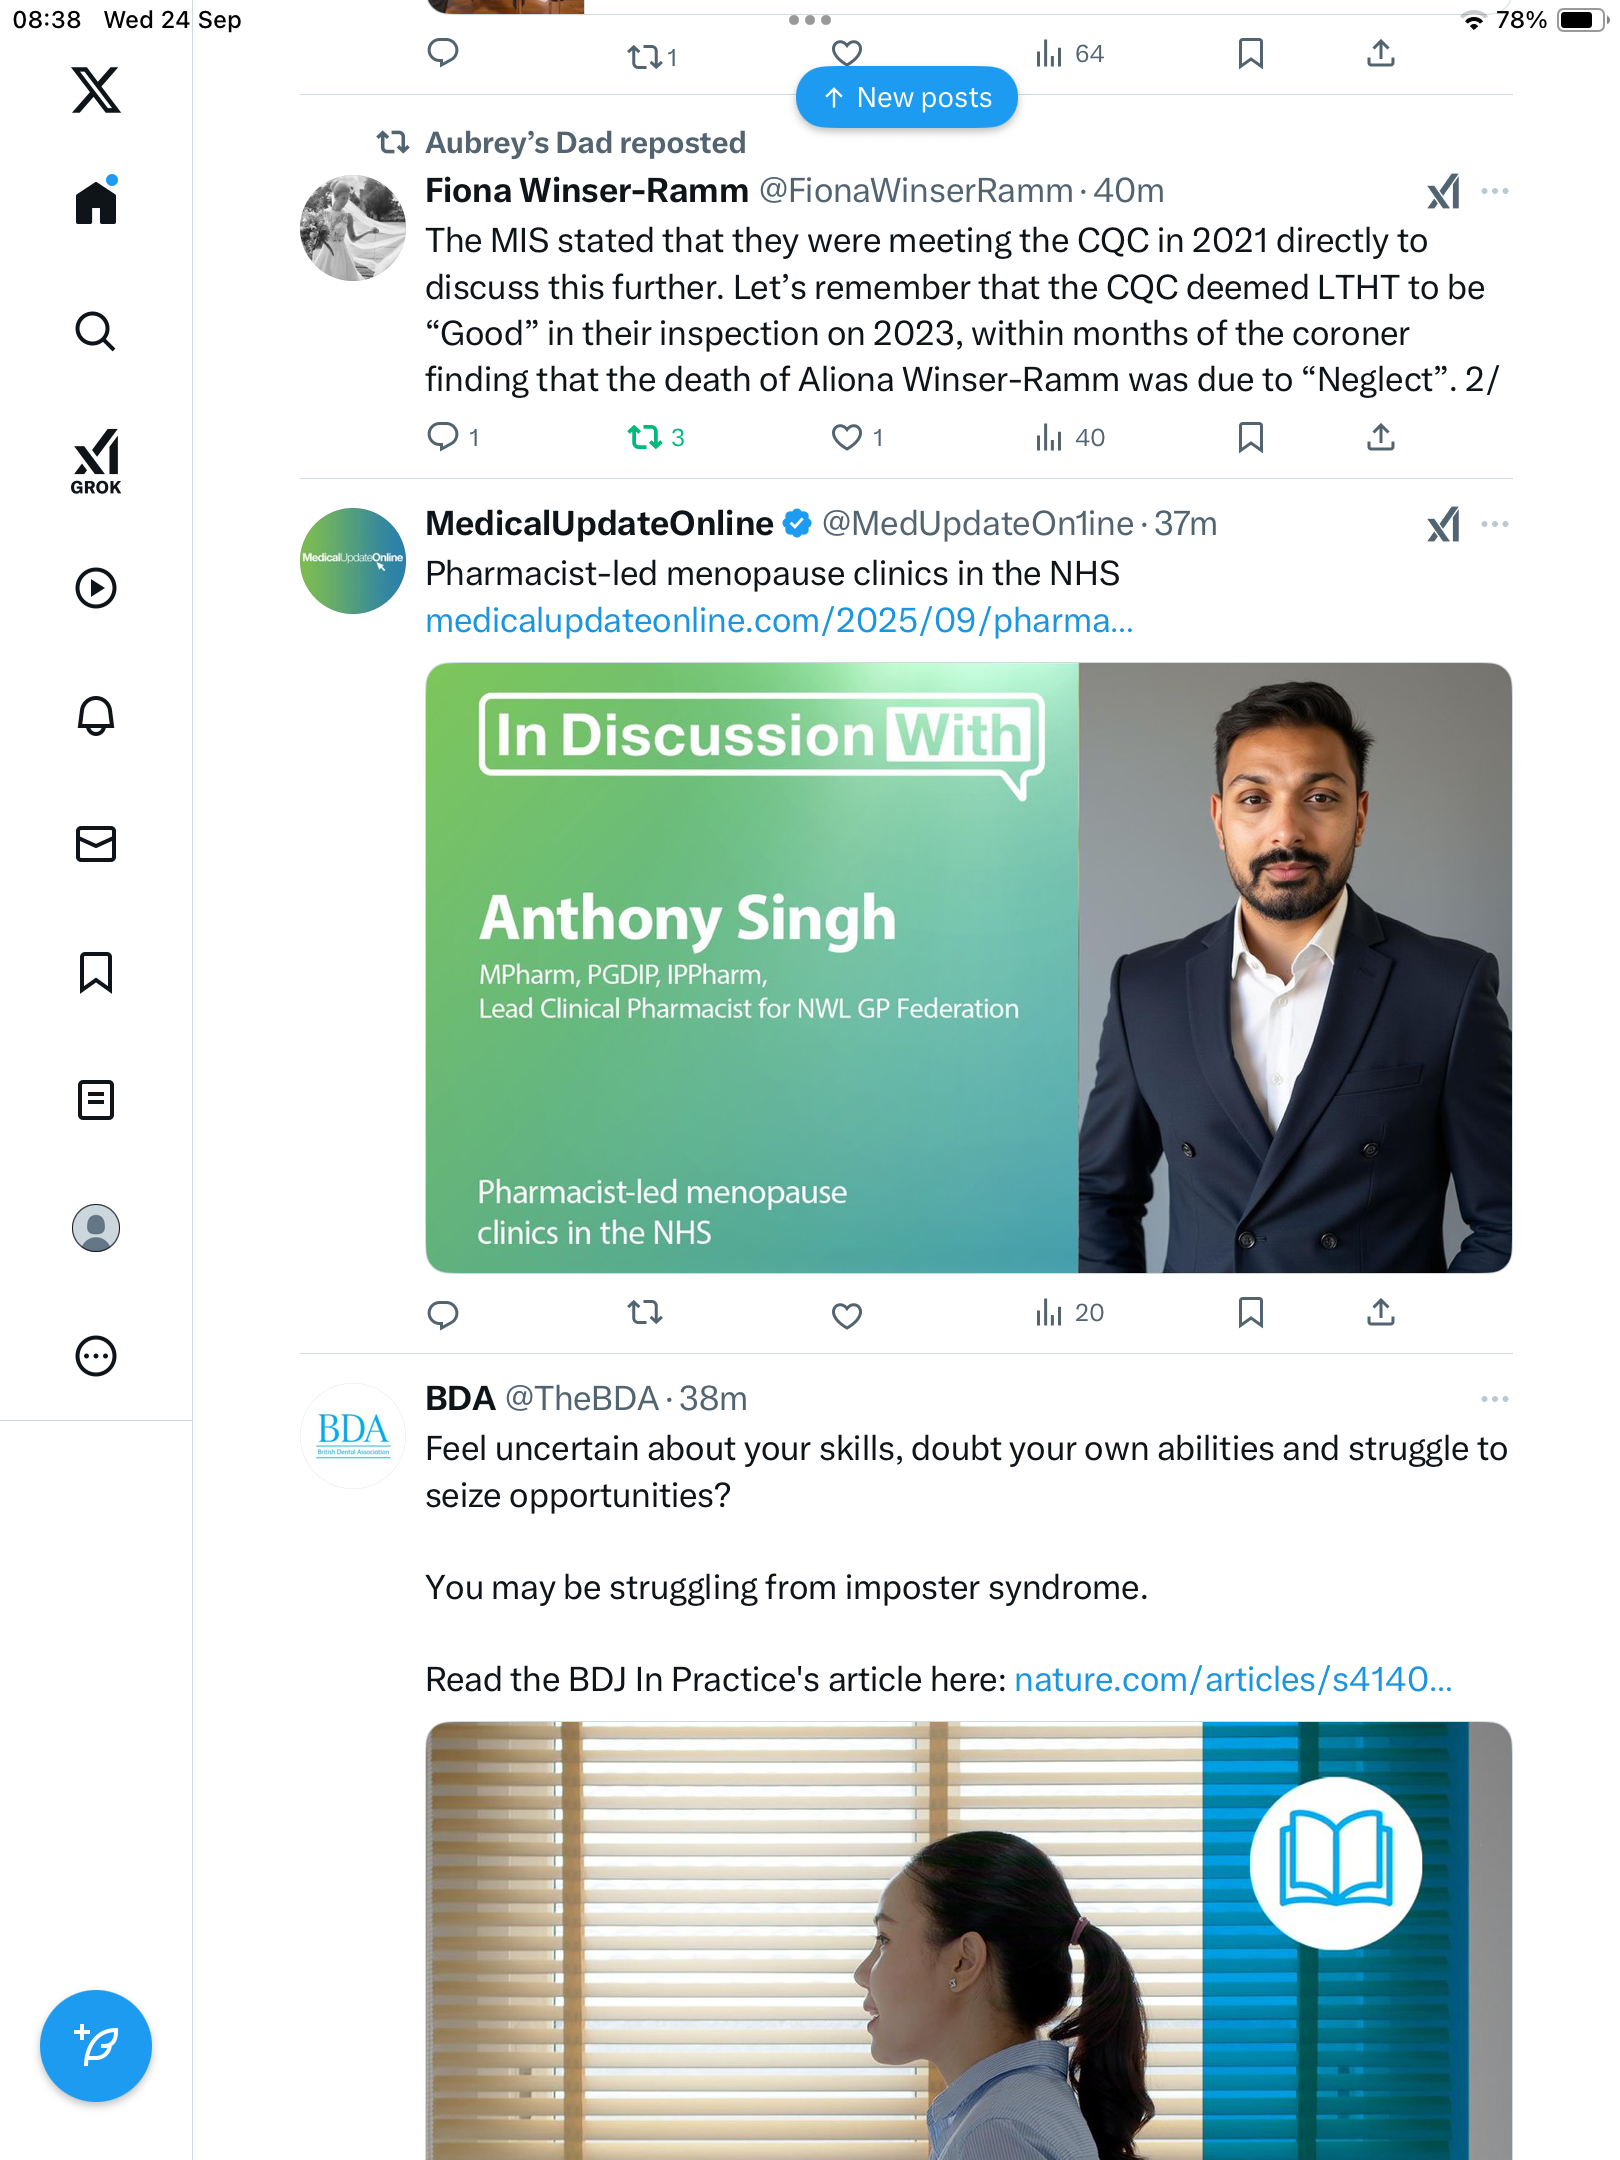1620x2160 pixels.
Task: Open the medicalupdateonline.com article link
Action: click(779, 621)
